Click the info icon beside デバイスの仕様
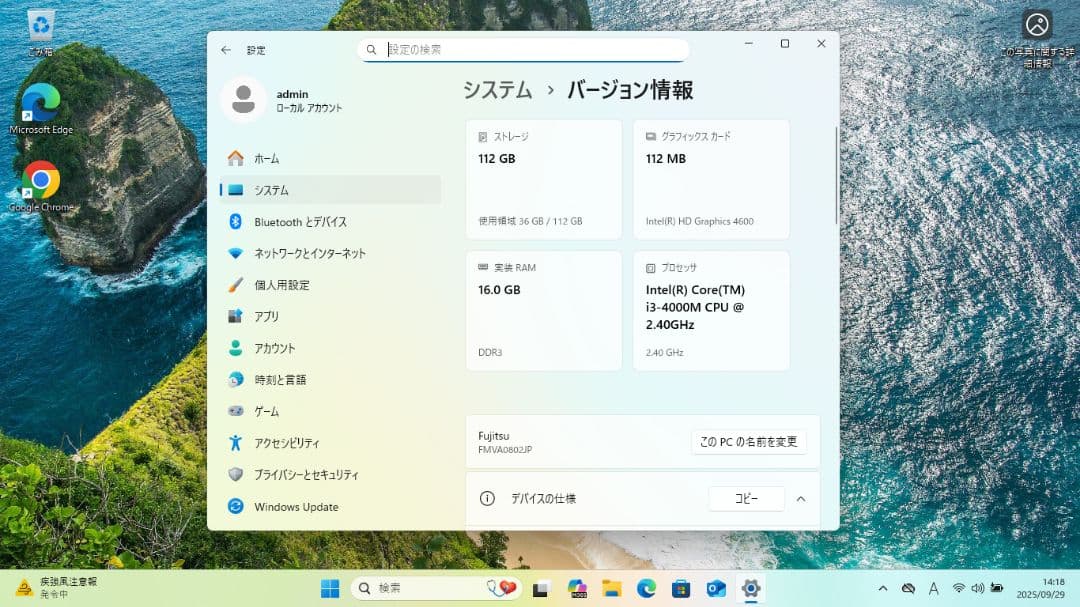This screenshot has height=607, width=1080. pyautogui.click(x=487, y=498)
